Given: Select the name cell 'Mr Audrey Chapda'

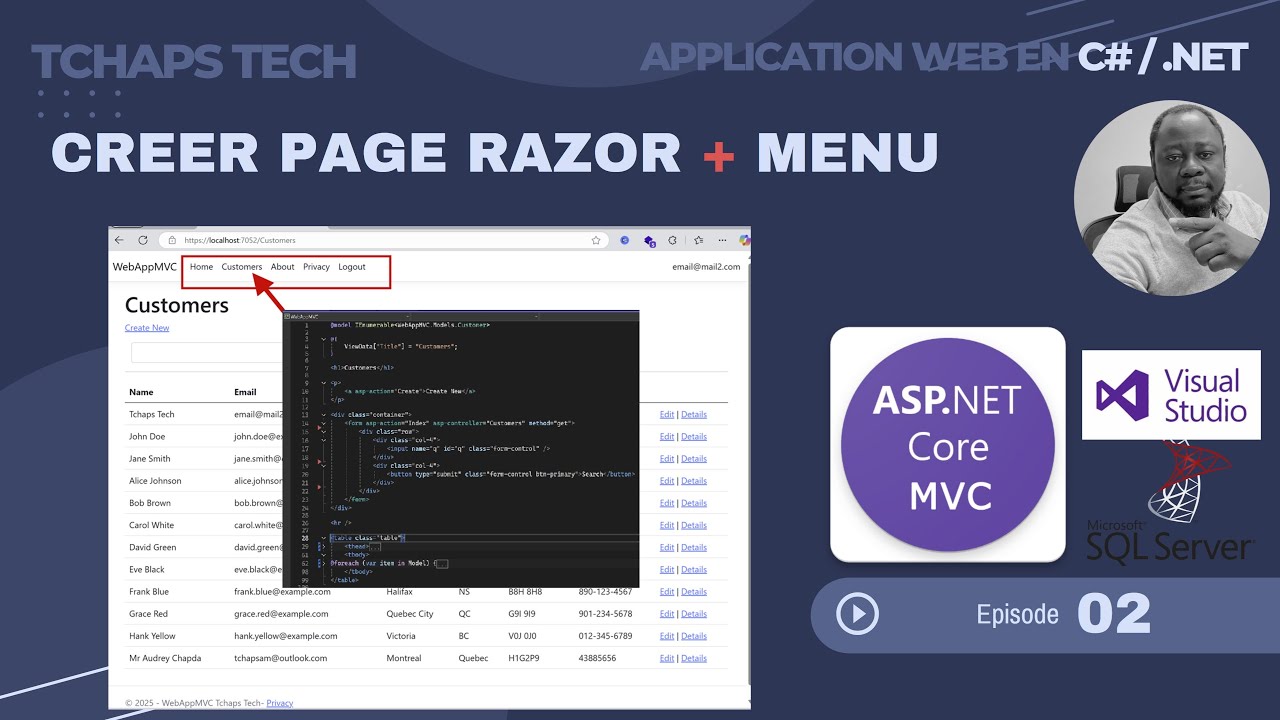Looking at the screenshot, I should pos(165,658).
